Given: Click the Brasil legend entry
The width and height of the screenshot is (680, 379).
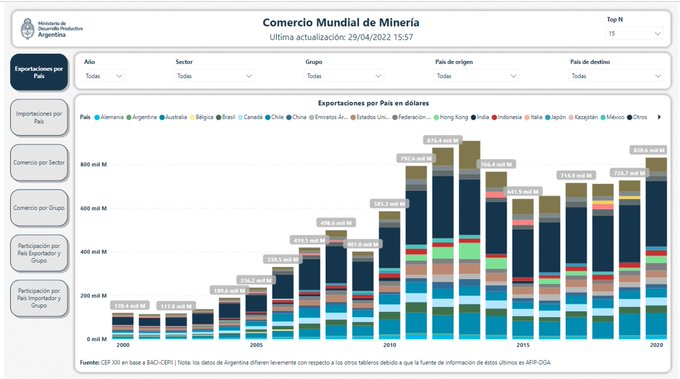Looking at the screenshot, I should 226,117.
